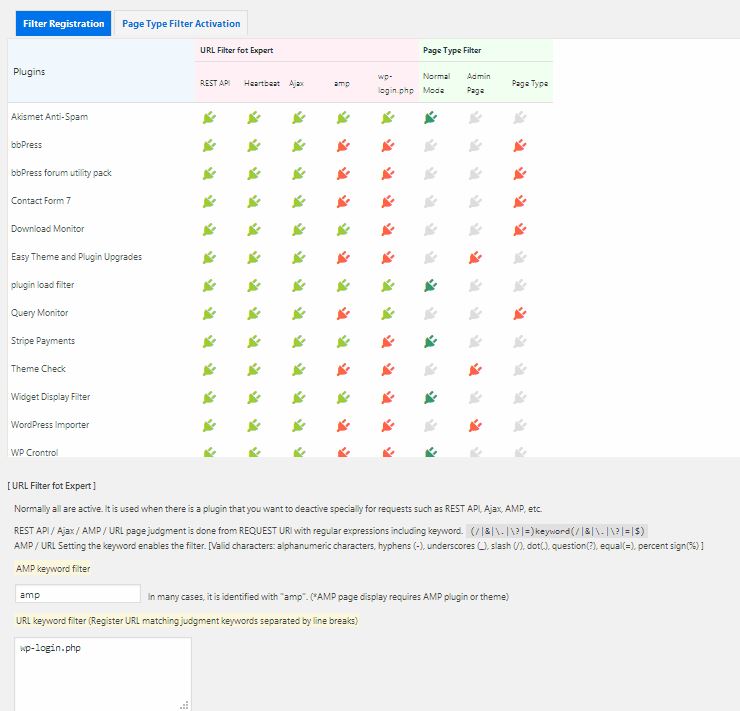
Task: Click the URL keyword filter textarea
Action: point(103,674)
